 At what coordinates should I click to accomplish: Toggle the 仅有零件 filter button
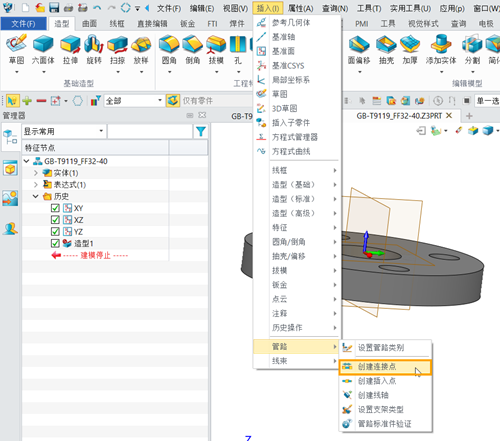pyautogui.click(x=173, y=101)
